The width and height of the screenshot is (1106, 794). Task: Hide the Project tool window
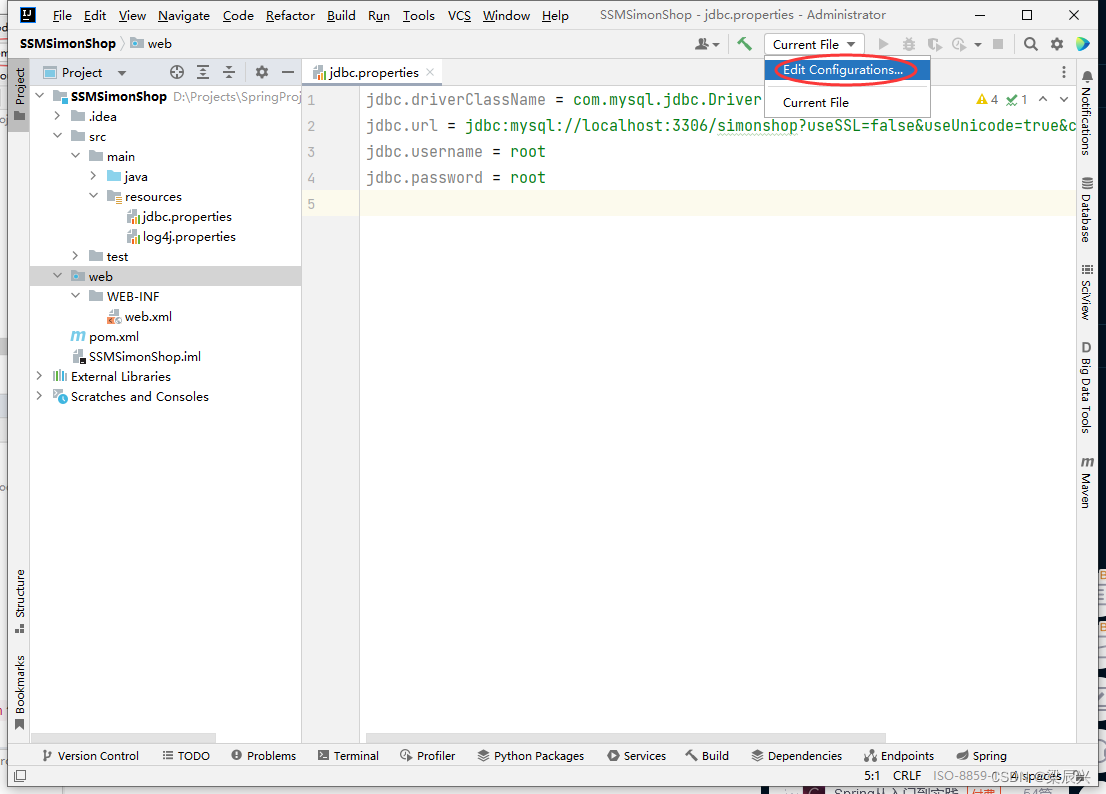288,72
